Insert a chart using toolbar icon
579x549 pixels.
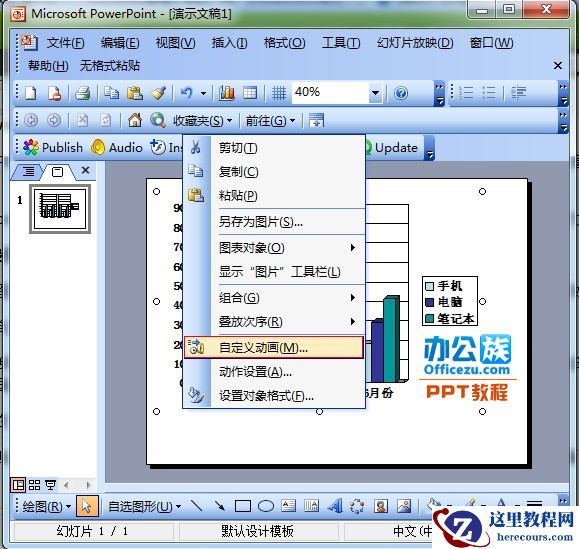(x=227, y=93)
